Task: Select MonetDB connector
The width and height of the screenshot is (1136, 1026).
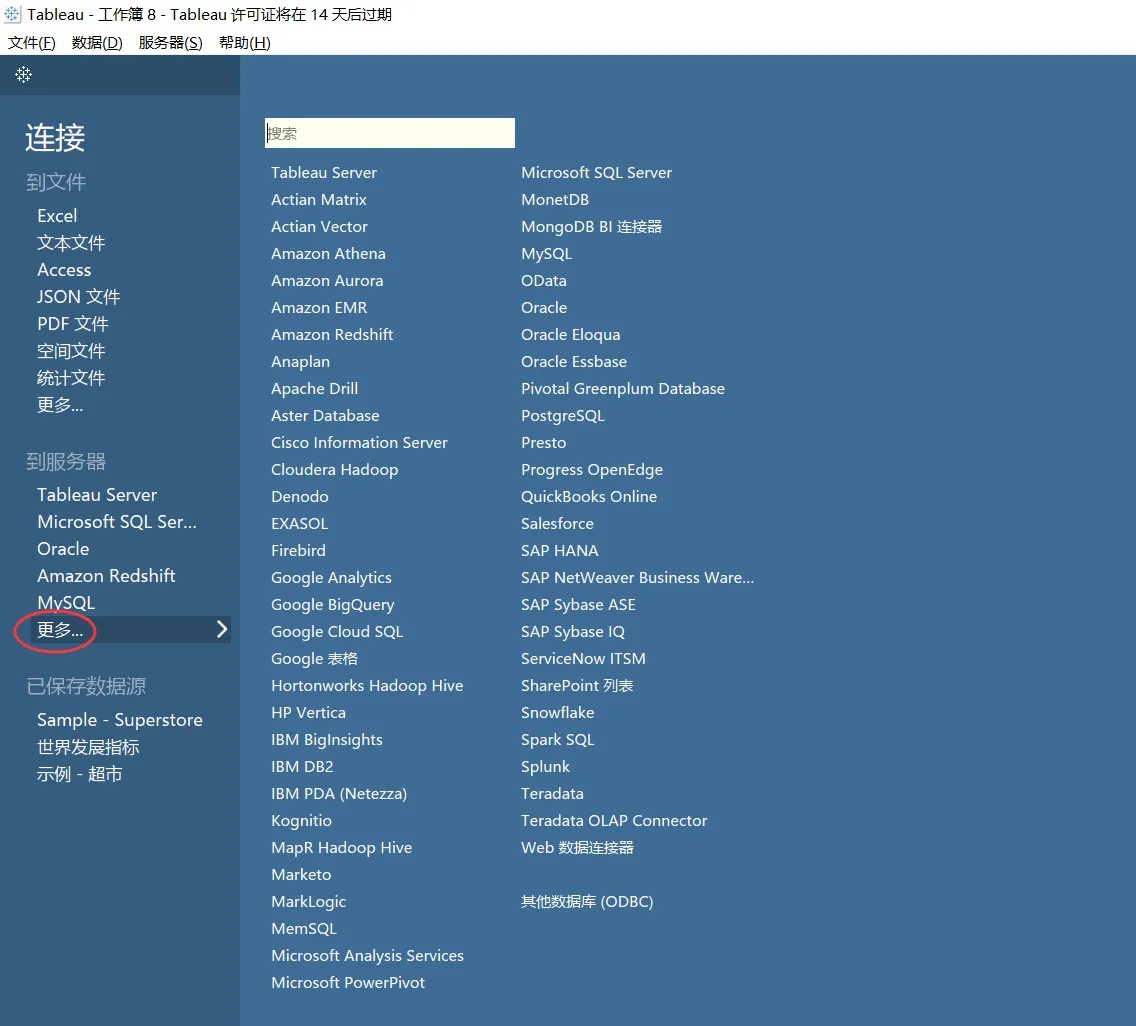Action: (x=555, y=199)
